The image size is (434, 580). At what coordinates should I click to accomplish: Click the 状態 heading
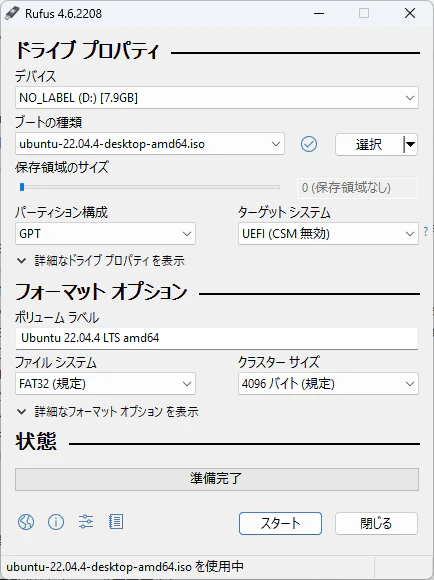[x=36, y=441]
